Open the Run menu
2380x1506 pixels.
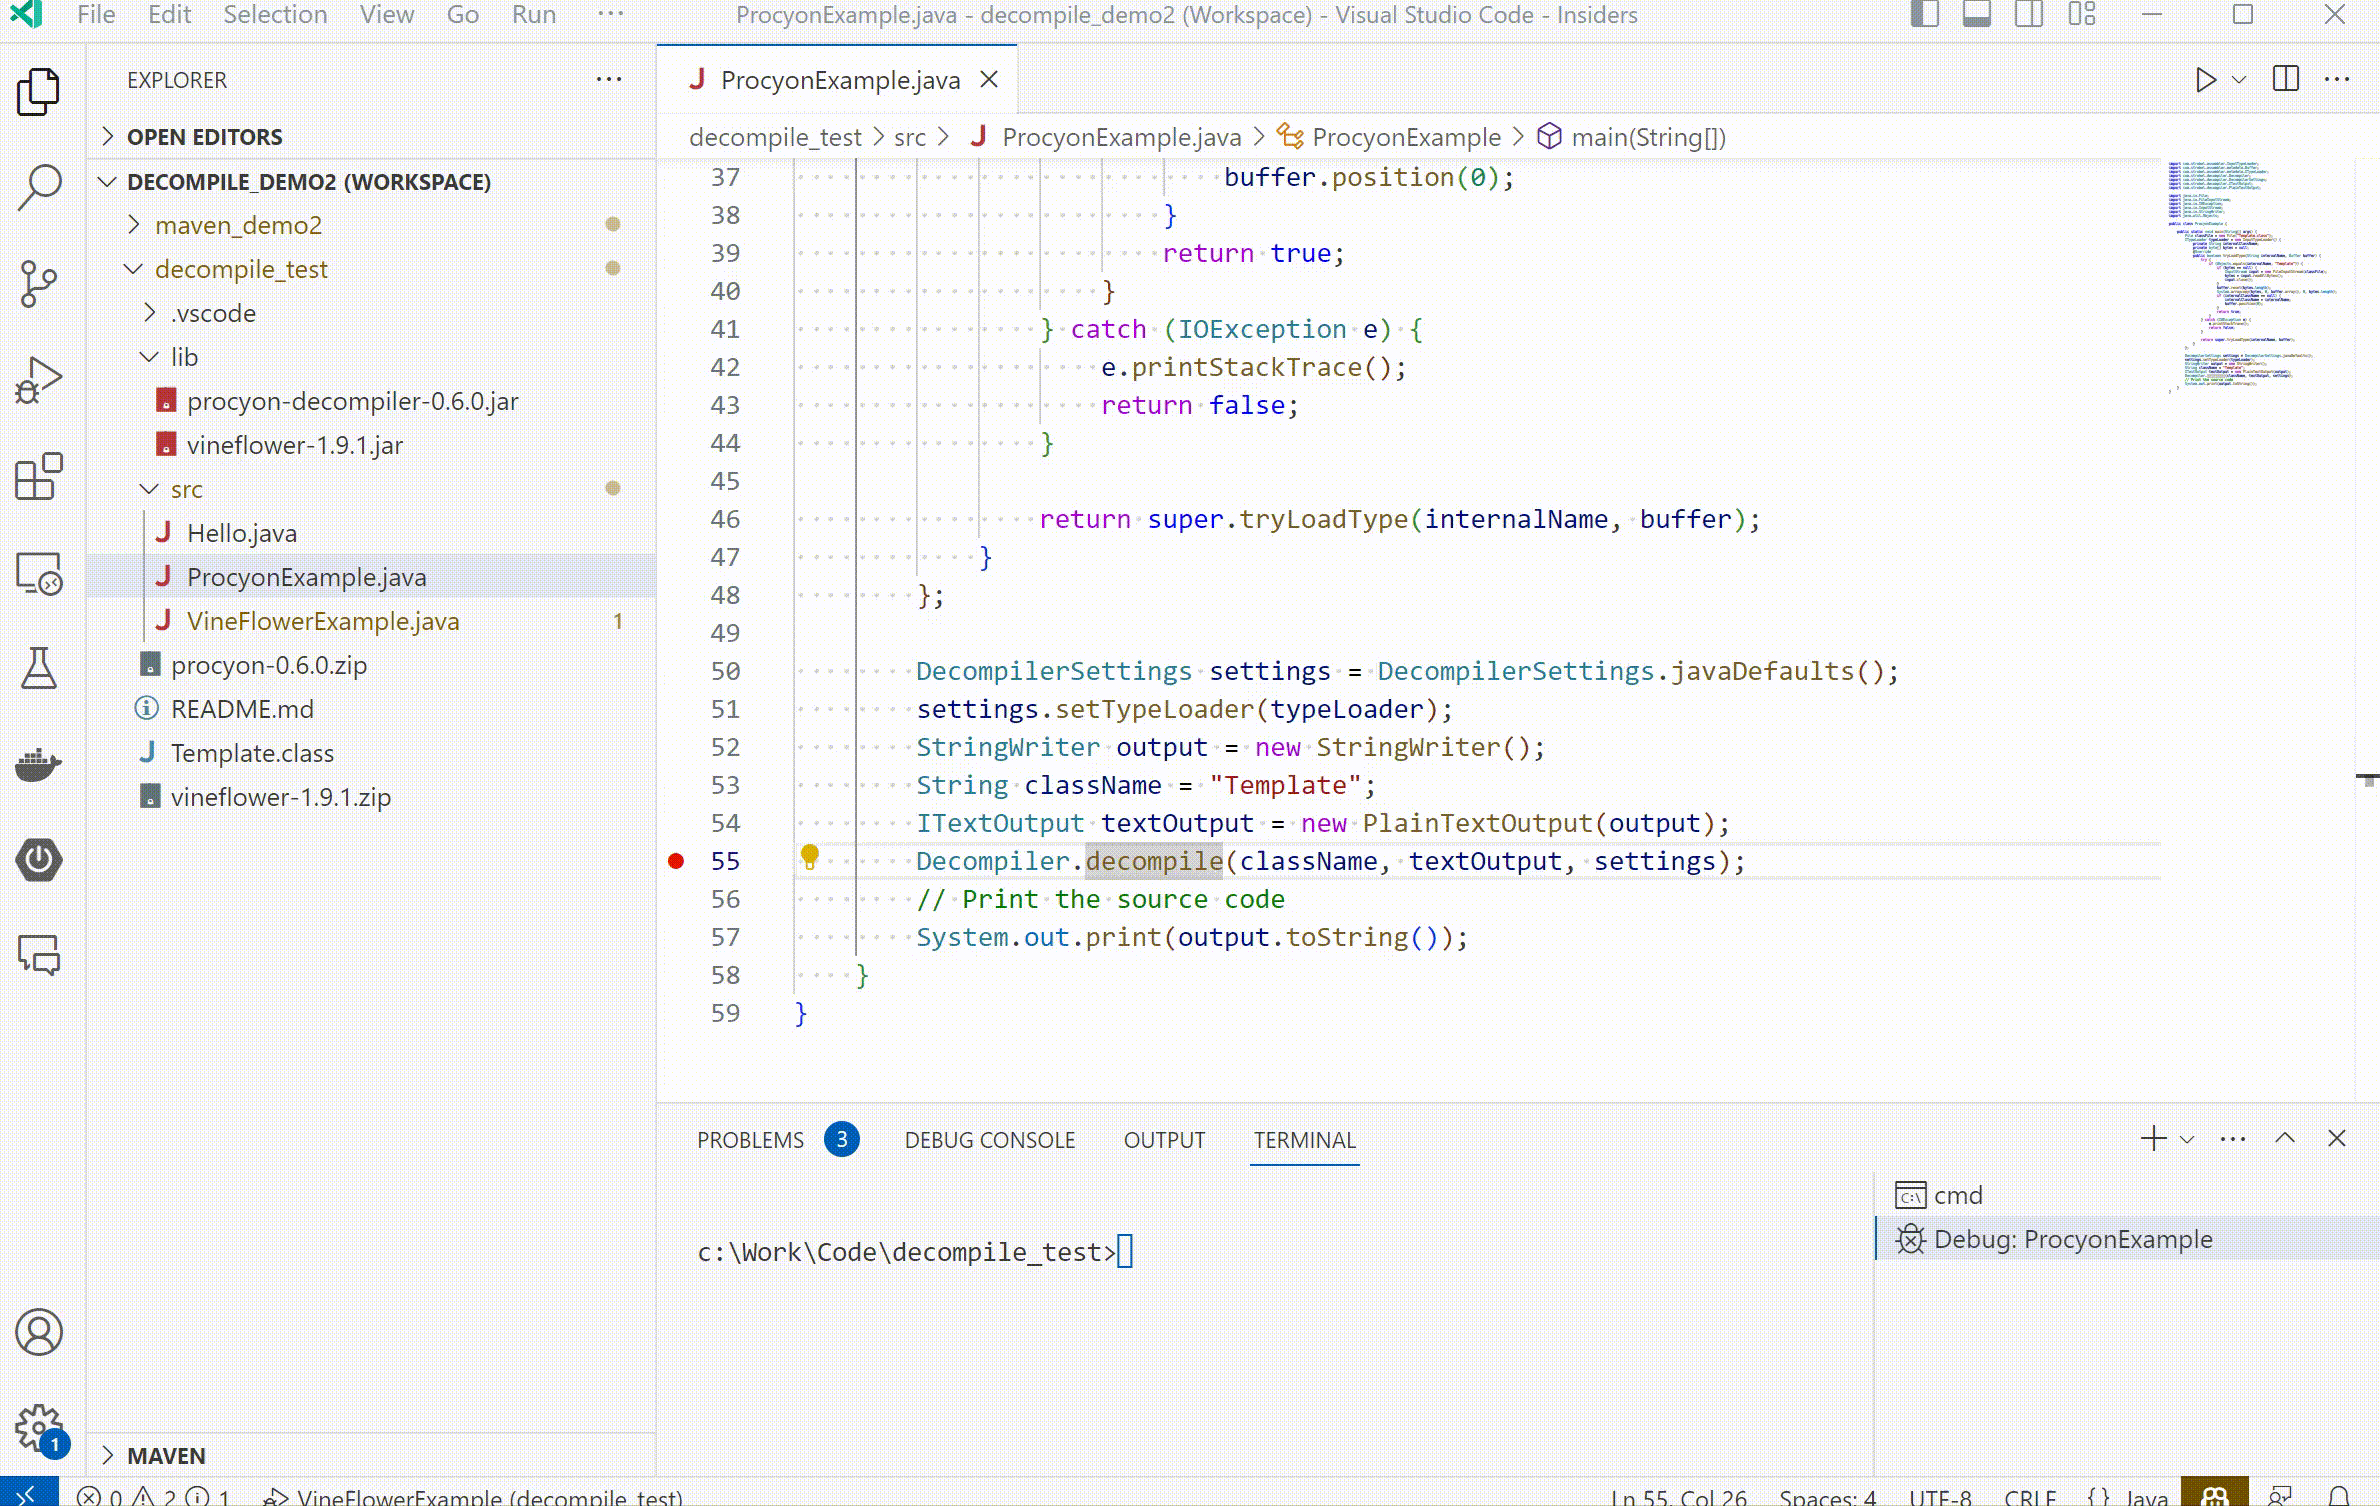click(x=533, y=15)
